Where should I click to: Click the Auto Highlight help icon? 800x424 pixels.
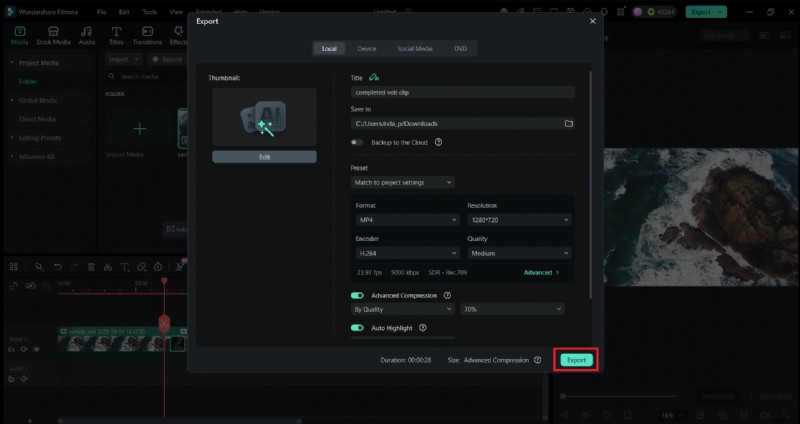(x=423, y=327)
